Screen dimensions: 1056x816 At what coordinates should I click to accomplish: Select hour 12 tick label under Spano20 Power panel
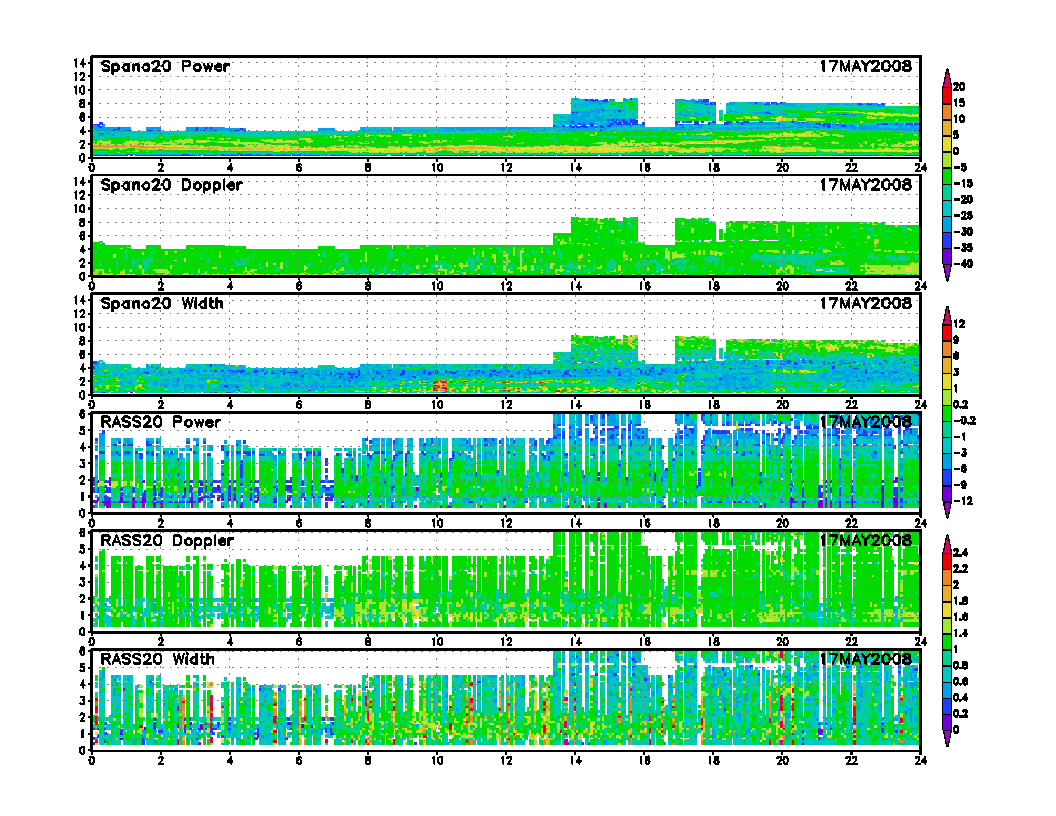506,168
